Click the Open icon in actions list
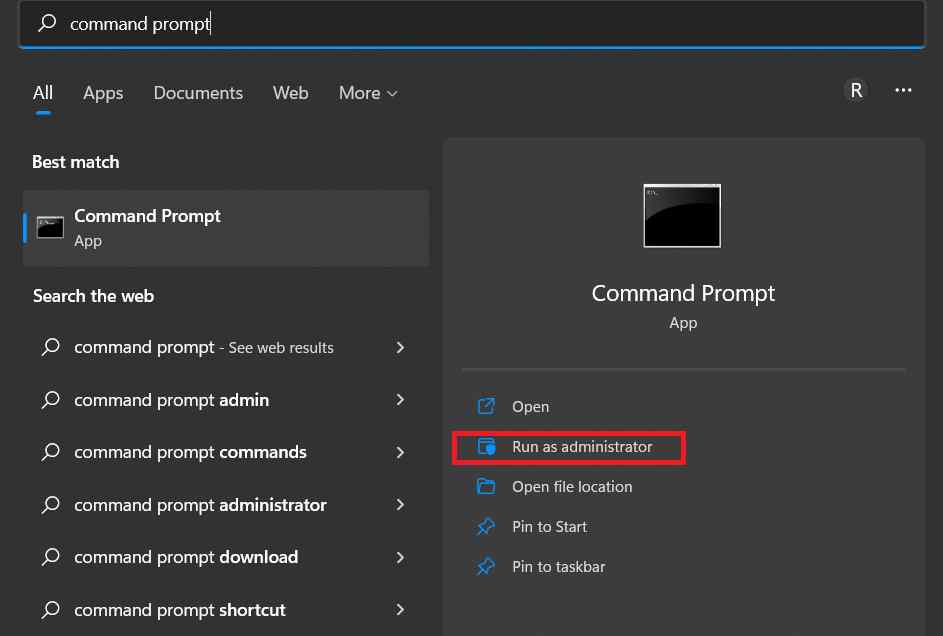943x636 pixels. tap(486, 406)
